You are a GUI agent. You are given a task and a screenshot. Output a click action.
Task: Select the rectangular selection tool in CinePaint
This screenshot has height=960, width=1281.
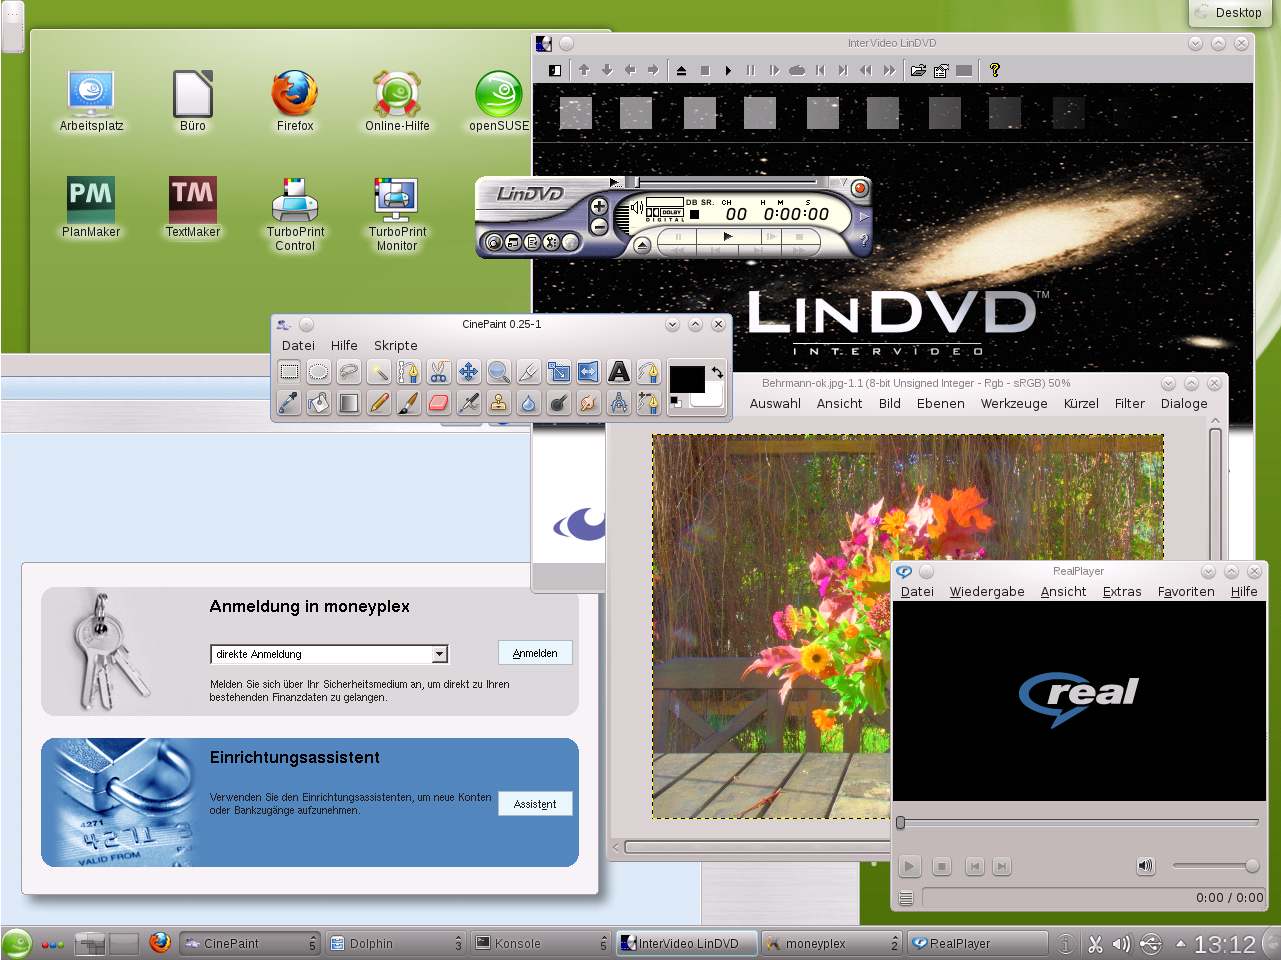289,372
